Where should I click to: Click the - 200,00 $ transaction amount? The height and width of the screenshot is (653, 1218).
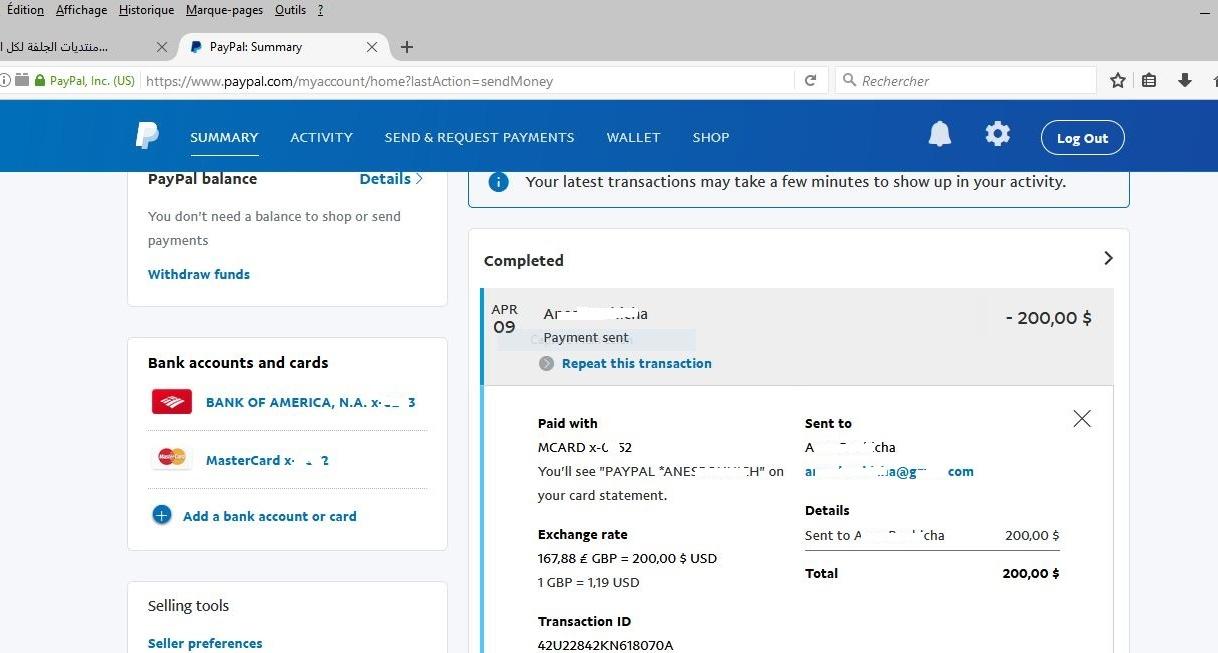click(x=1048, y=318)
